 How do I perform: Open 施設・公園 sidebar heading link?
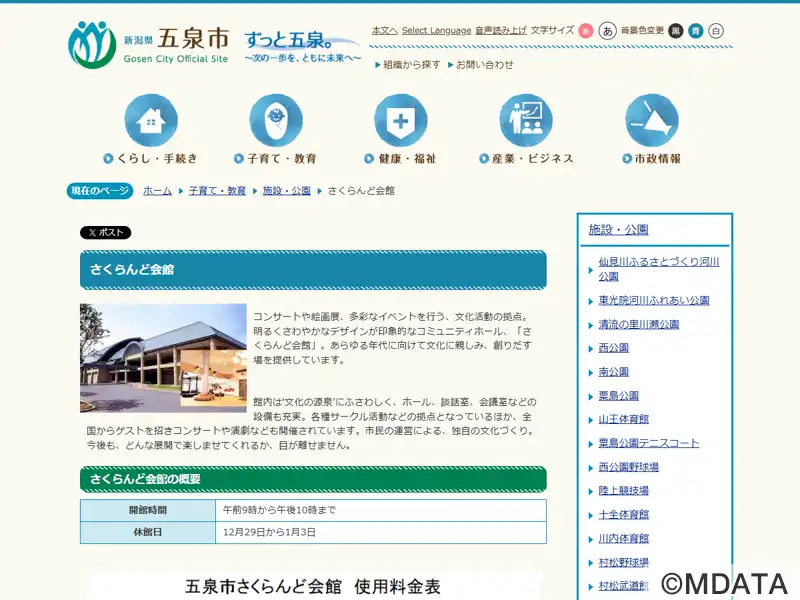(618, 230)
